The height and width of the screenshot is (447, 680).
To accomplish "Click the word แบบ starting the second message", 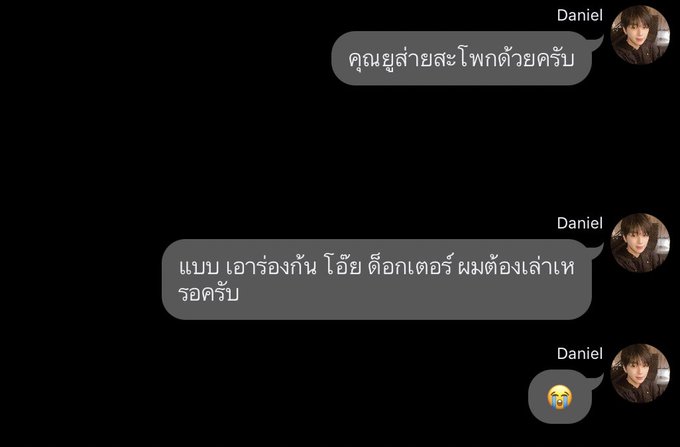I will (x=199, y=268).
